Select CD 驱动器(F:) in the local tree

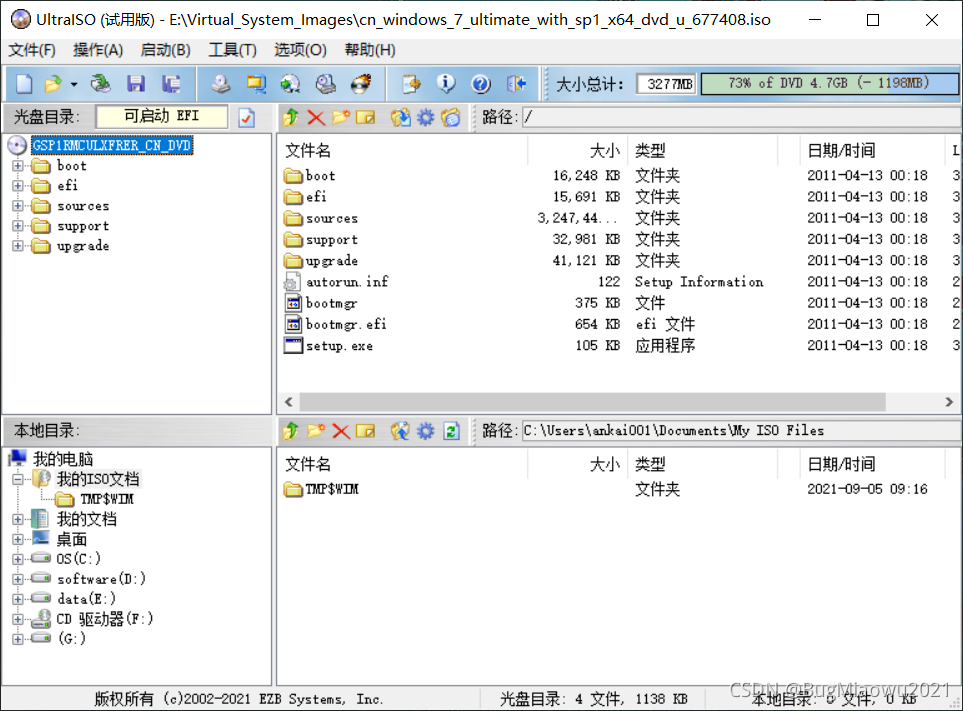click(x=104, y=619)
